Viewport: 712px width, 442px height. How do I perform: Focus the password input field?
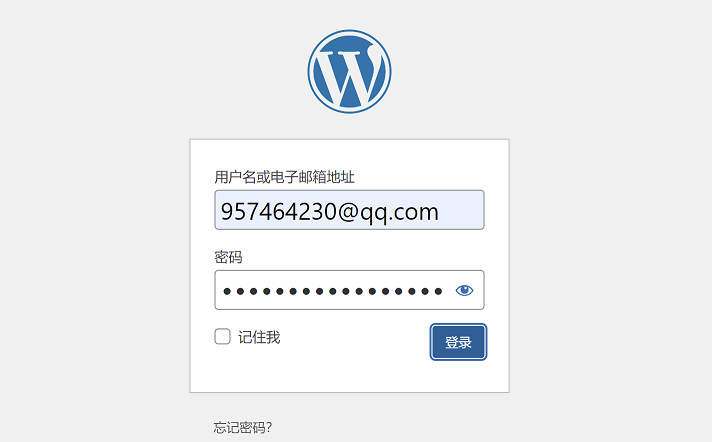pos(349,290)
